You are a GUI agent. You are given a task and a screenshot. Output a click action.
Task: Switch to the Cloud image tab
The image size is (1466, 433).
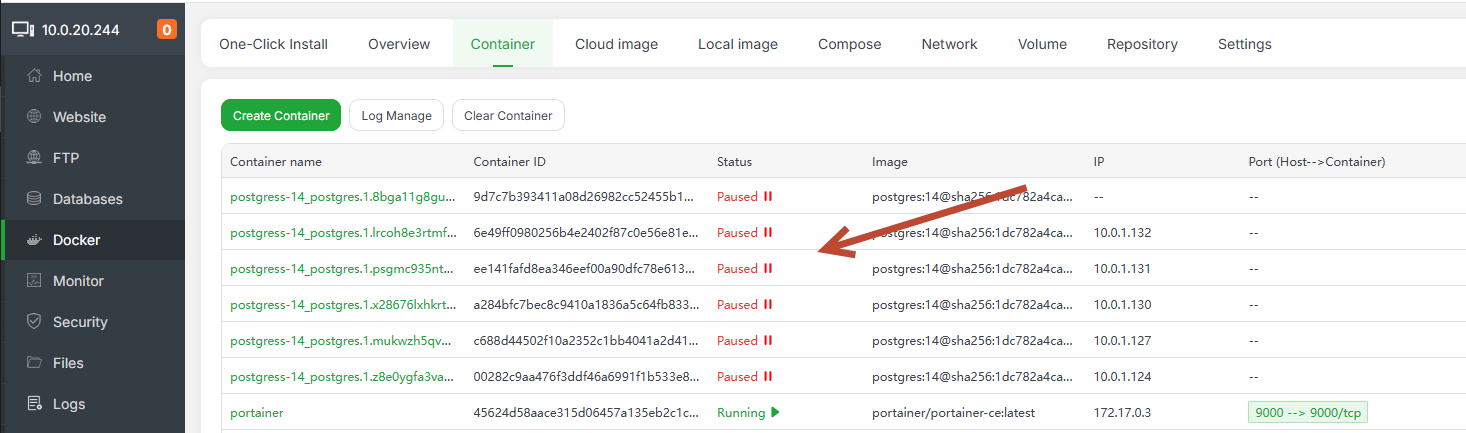616,44
